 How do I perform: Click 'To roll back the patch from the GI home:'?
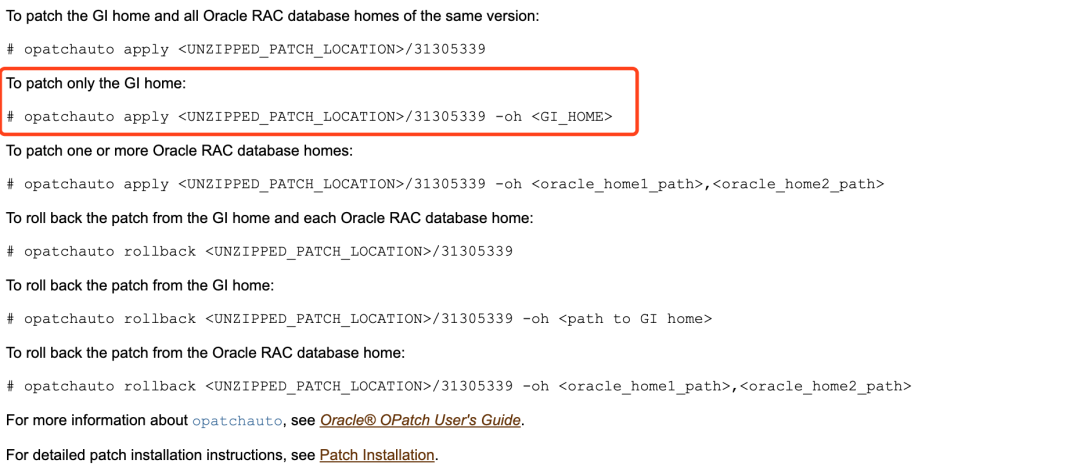140,286
